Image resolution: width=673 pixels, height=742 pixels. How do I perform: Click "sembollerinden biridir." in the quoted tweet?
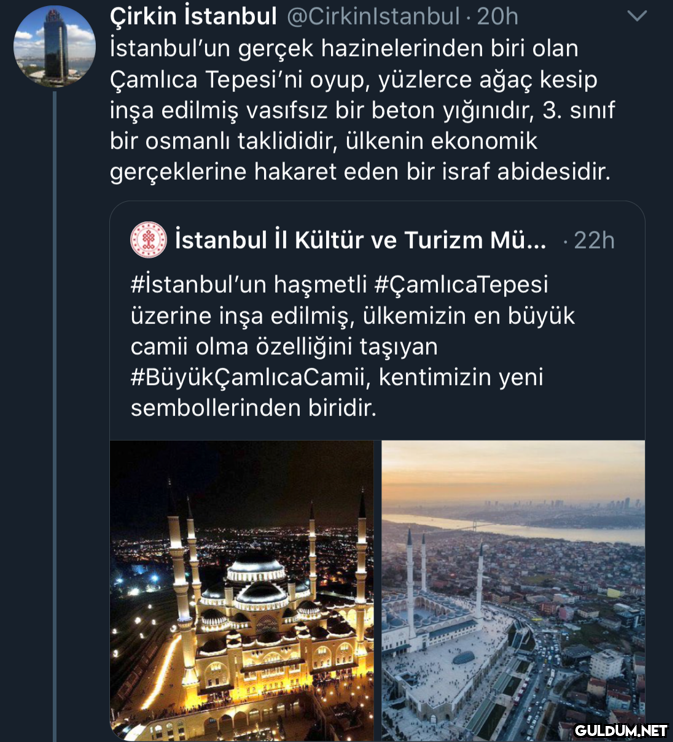(x=254, y=408)
